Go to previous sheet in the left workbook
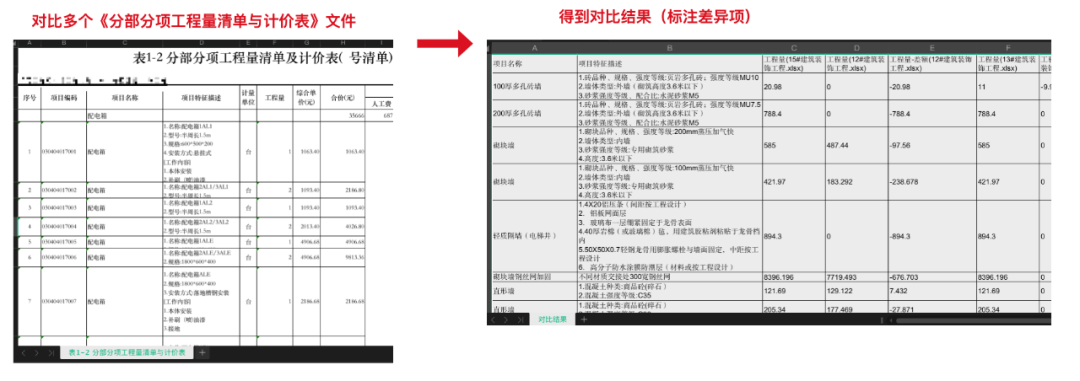Viewport: 1080px width, 381px height. coord(23,353)
